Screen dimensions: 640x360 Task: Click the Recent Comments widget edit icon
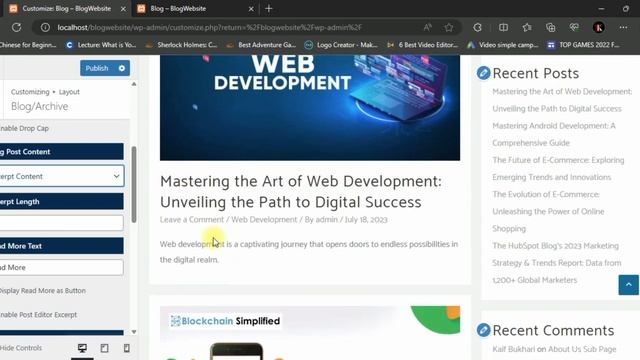point(483,330)
